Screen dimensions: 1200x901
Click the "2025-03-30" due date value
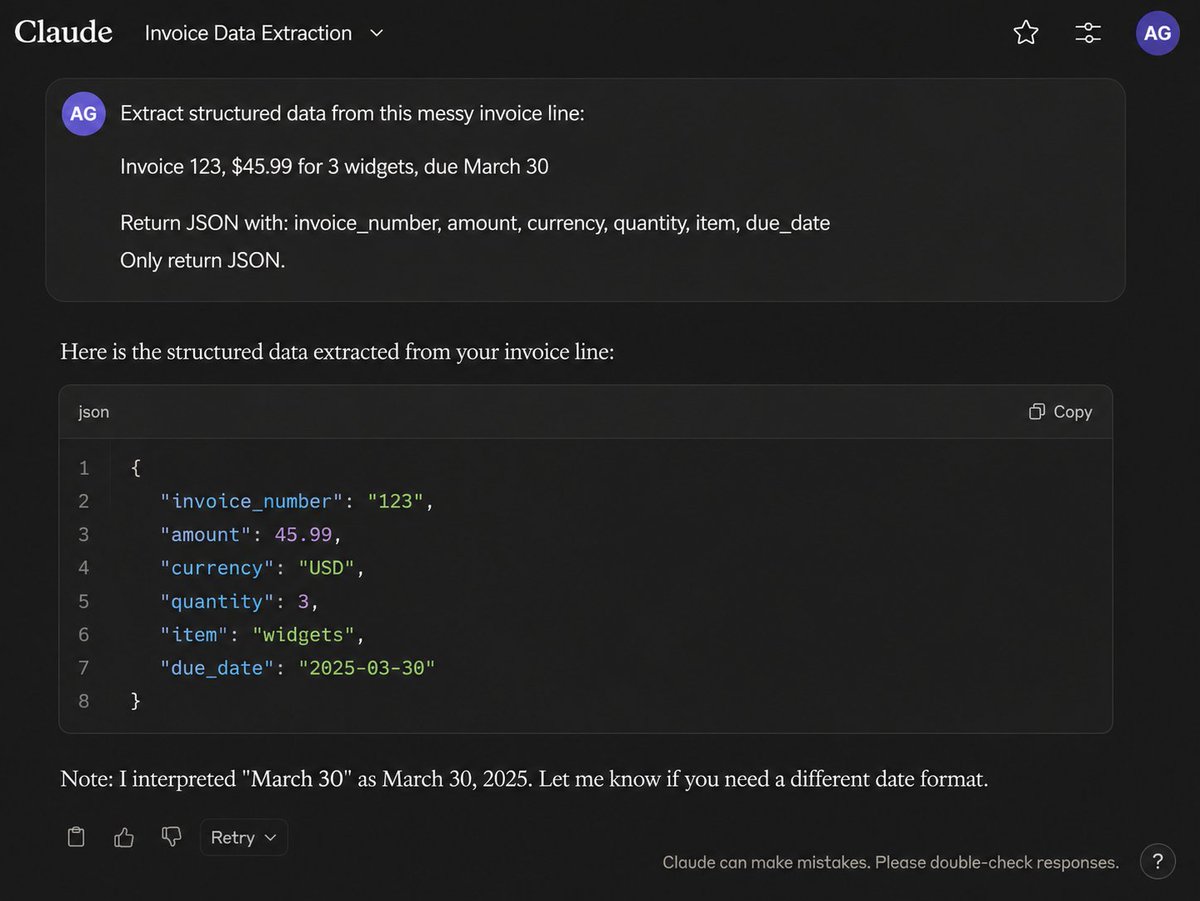tap(367, 667)
